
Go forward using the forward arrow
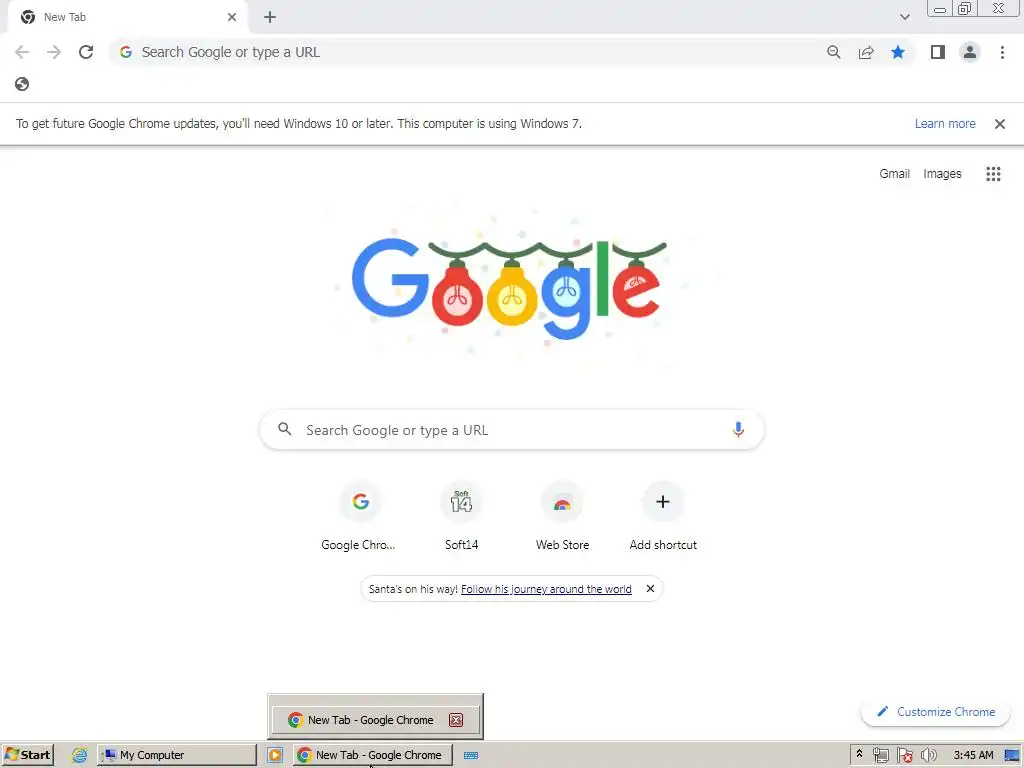click(x=54, y=52)
